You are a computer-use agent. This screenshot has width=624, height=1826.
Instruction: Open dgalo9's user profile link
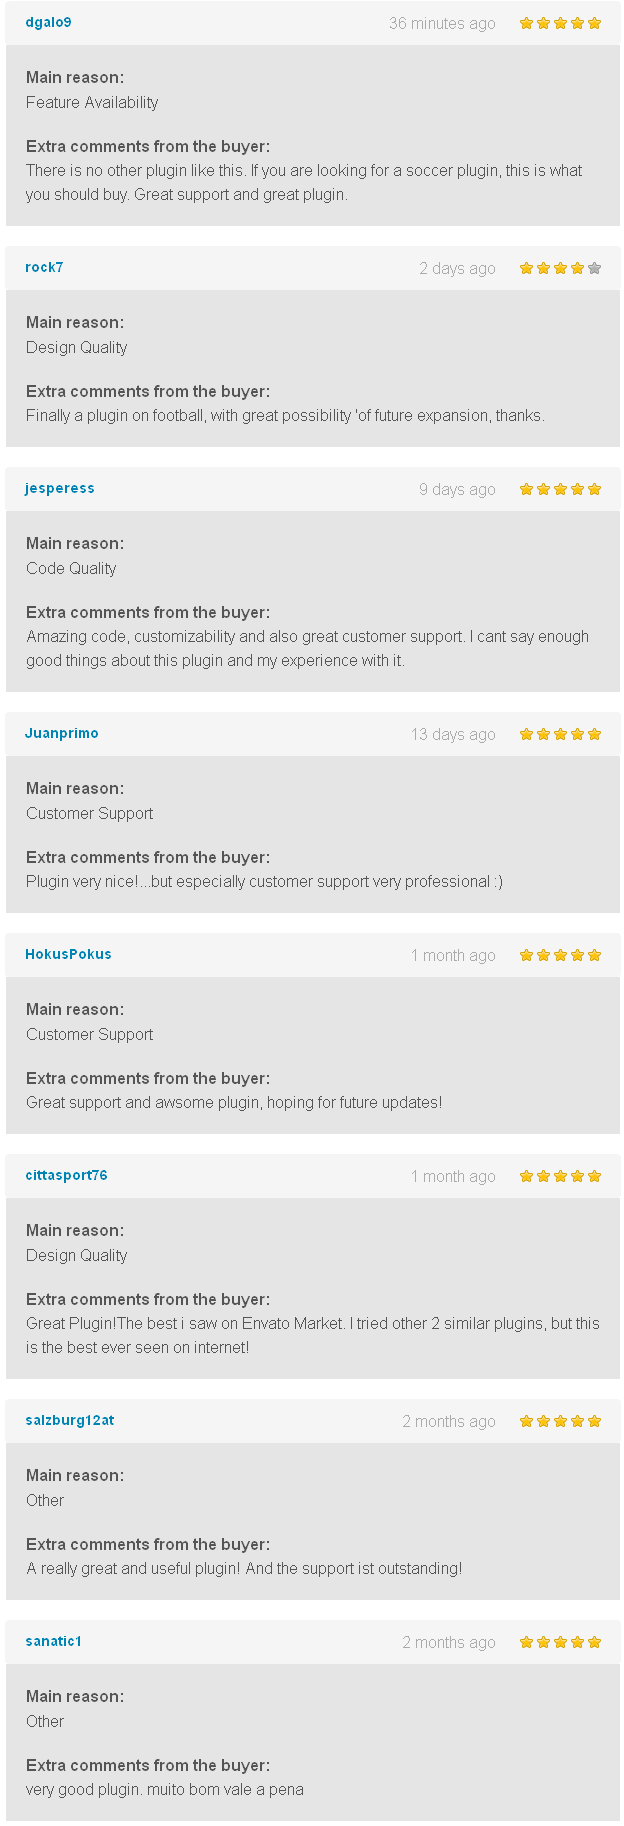pos(48,22)
